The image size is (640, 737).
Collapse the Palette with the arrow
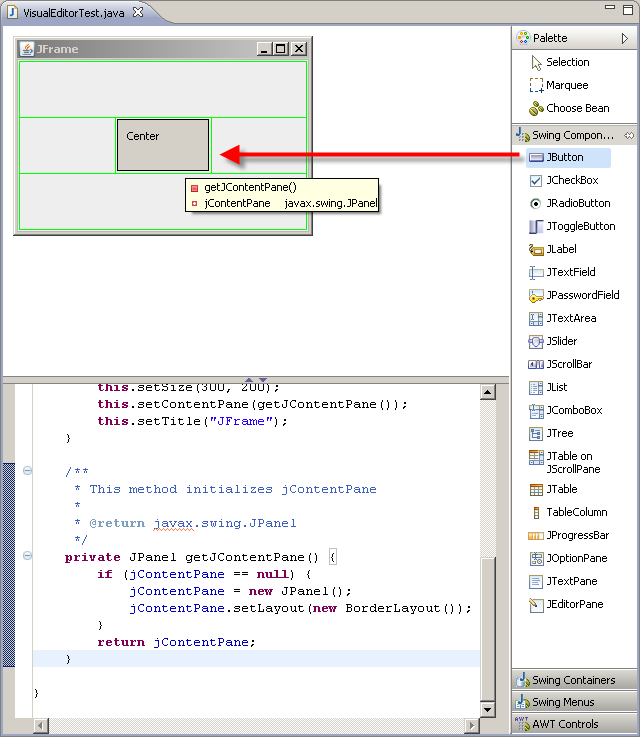pyautogui.click(x=625, y=39)
